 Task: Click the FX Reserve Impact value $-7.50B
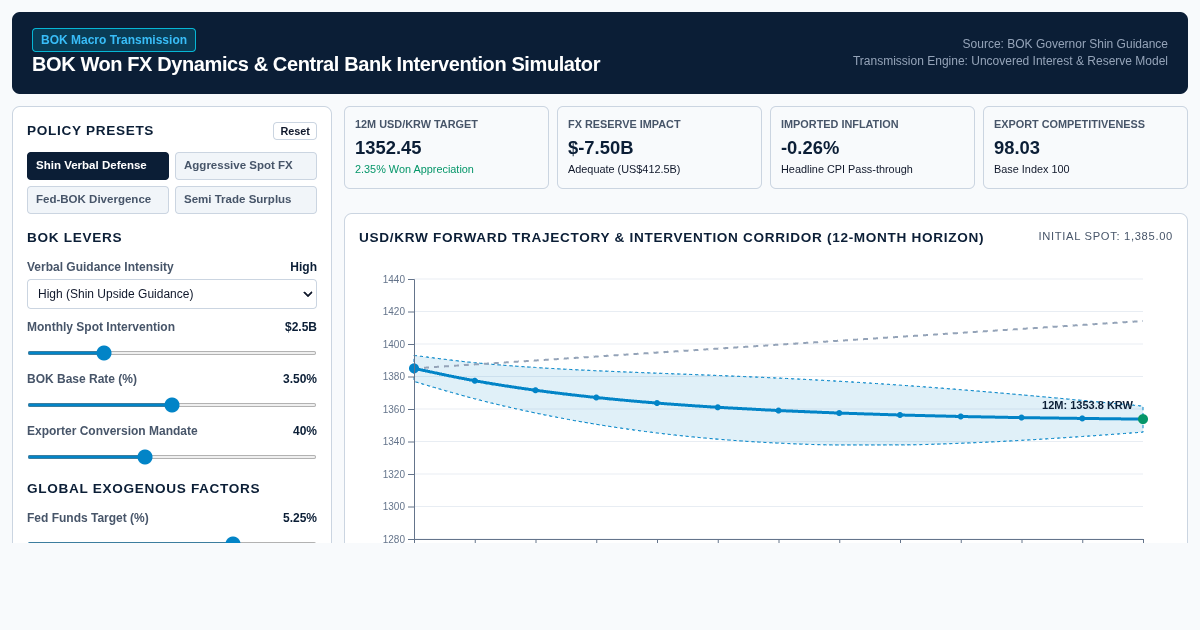600,148
